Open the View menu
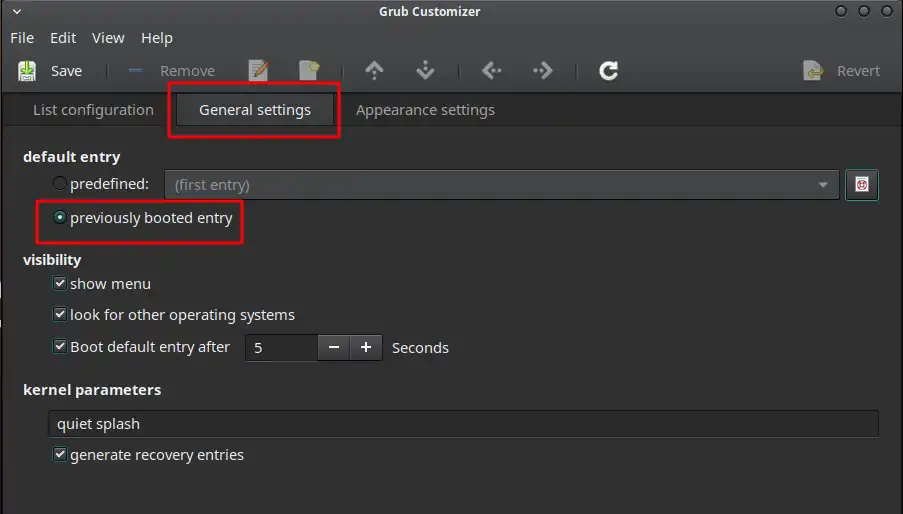903x514 pixels. click(x=108, y=38)
